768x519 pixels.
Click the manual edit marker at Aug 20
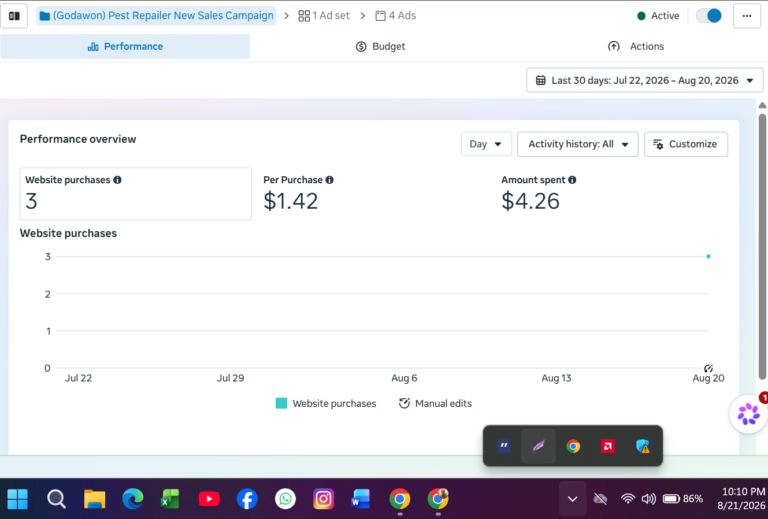coord(708,368)
